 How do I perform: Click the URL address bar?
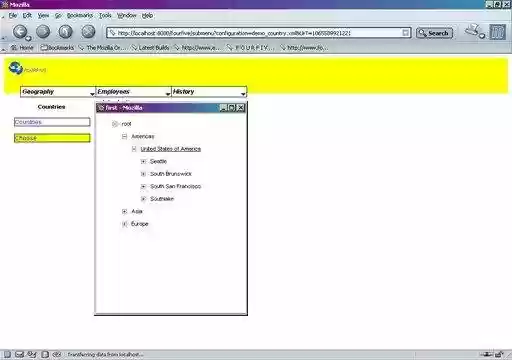[x=259, y=33]
